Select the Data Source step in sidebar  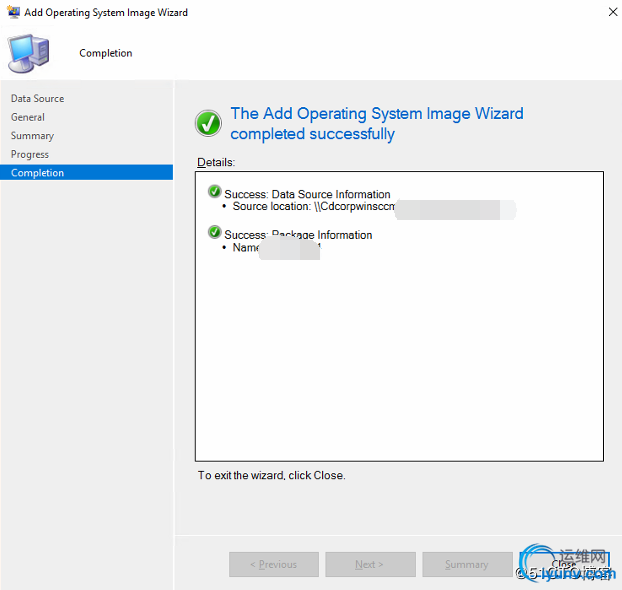[37, 98]
